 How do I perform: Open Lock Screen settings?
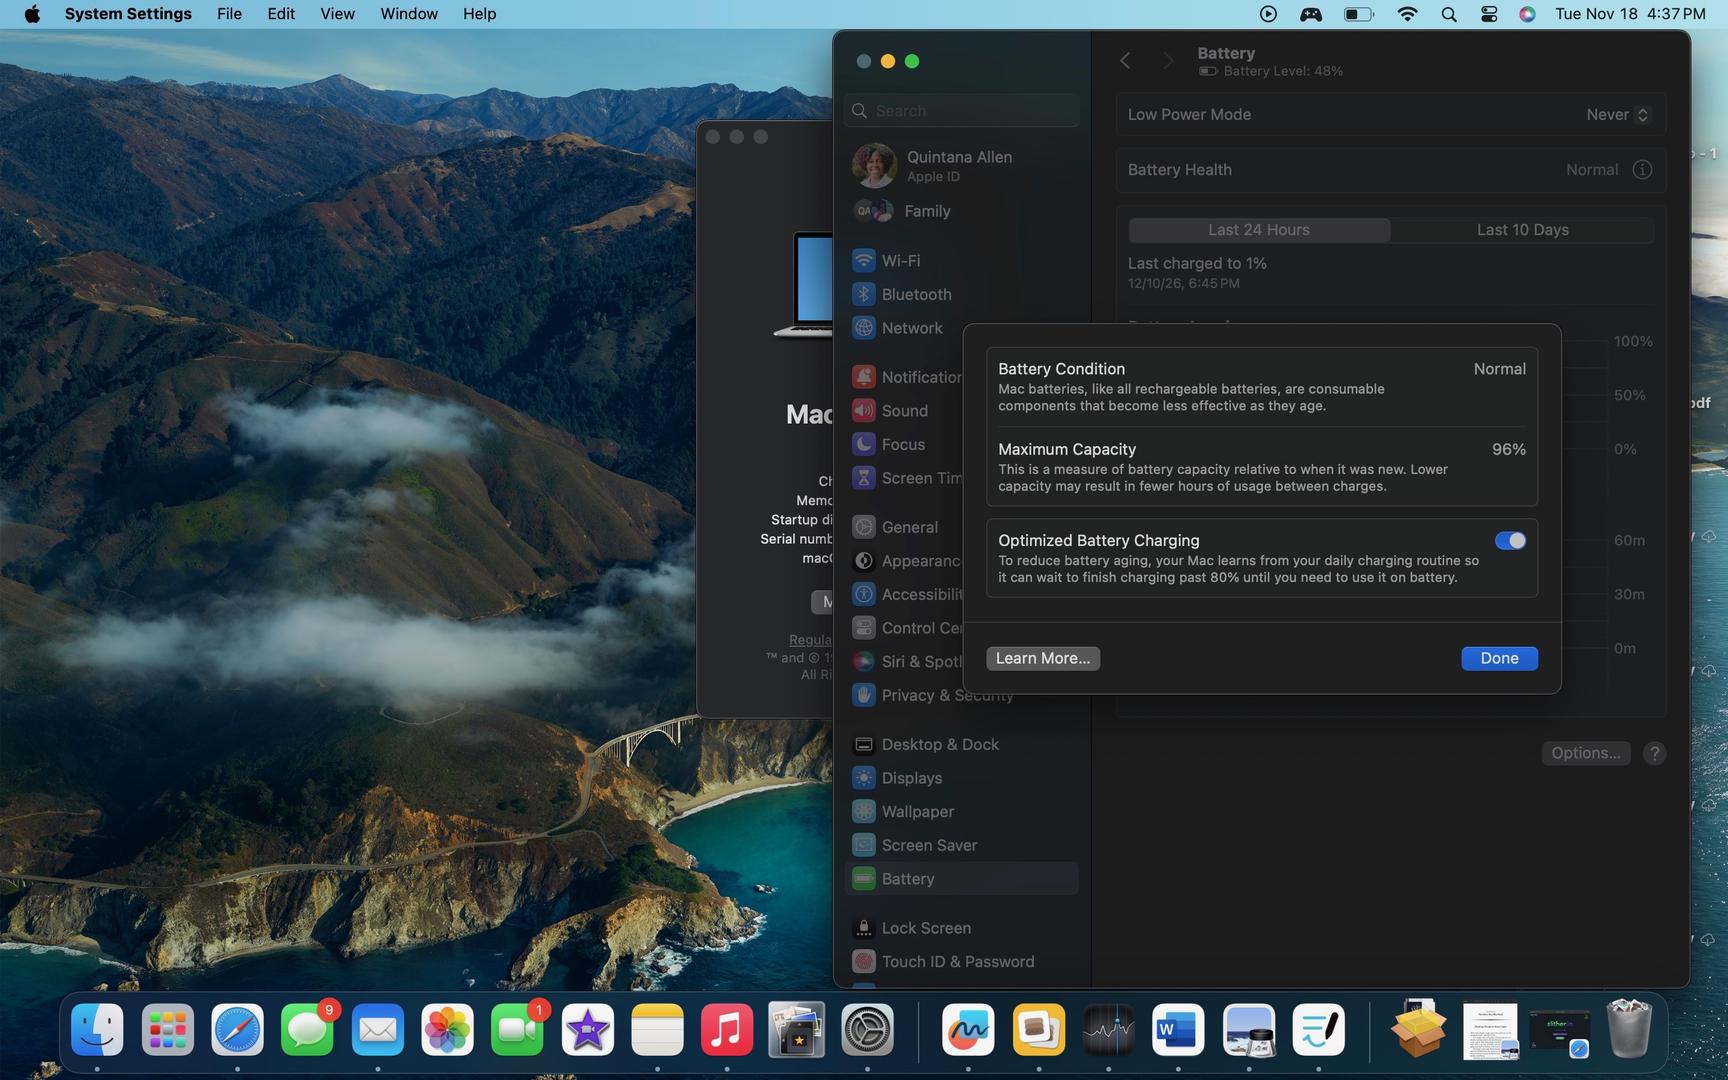pos(925,928)
